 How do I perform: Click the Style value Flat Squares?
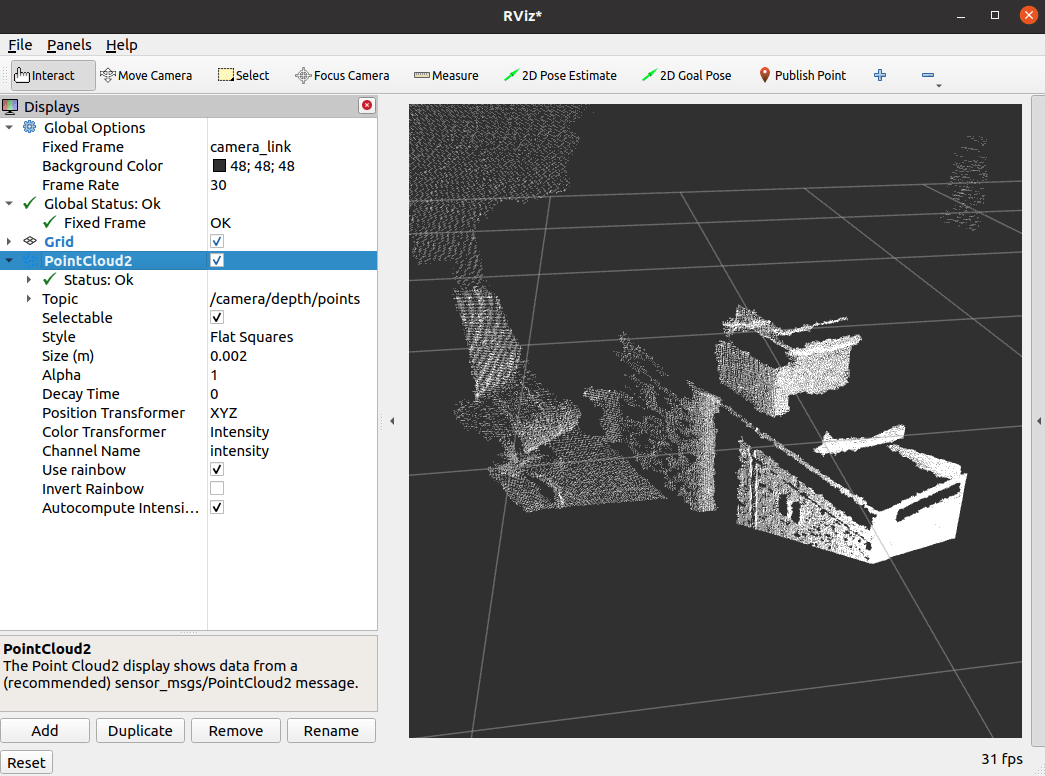click(x=252, y=337)
